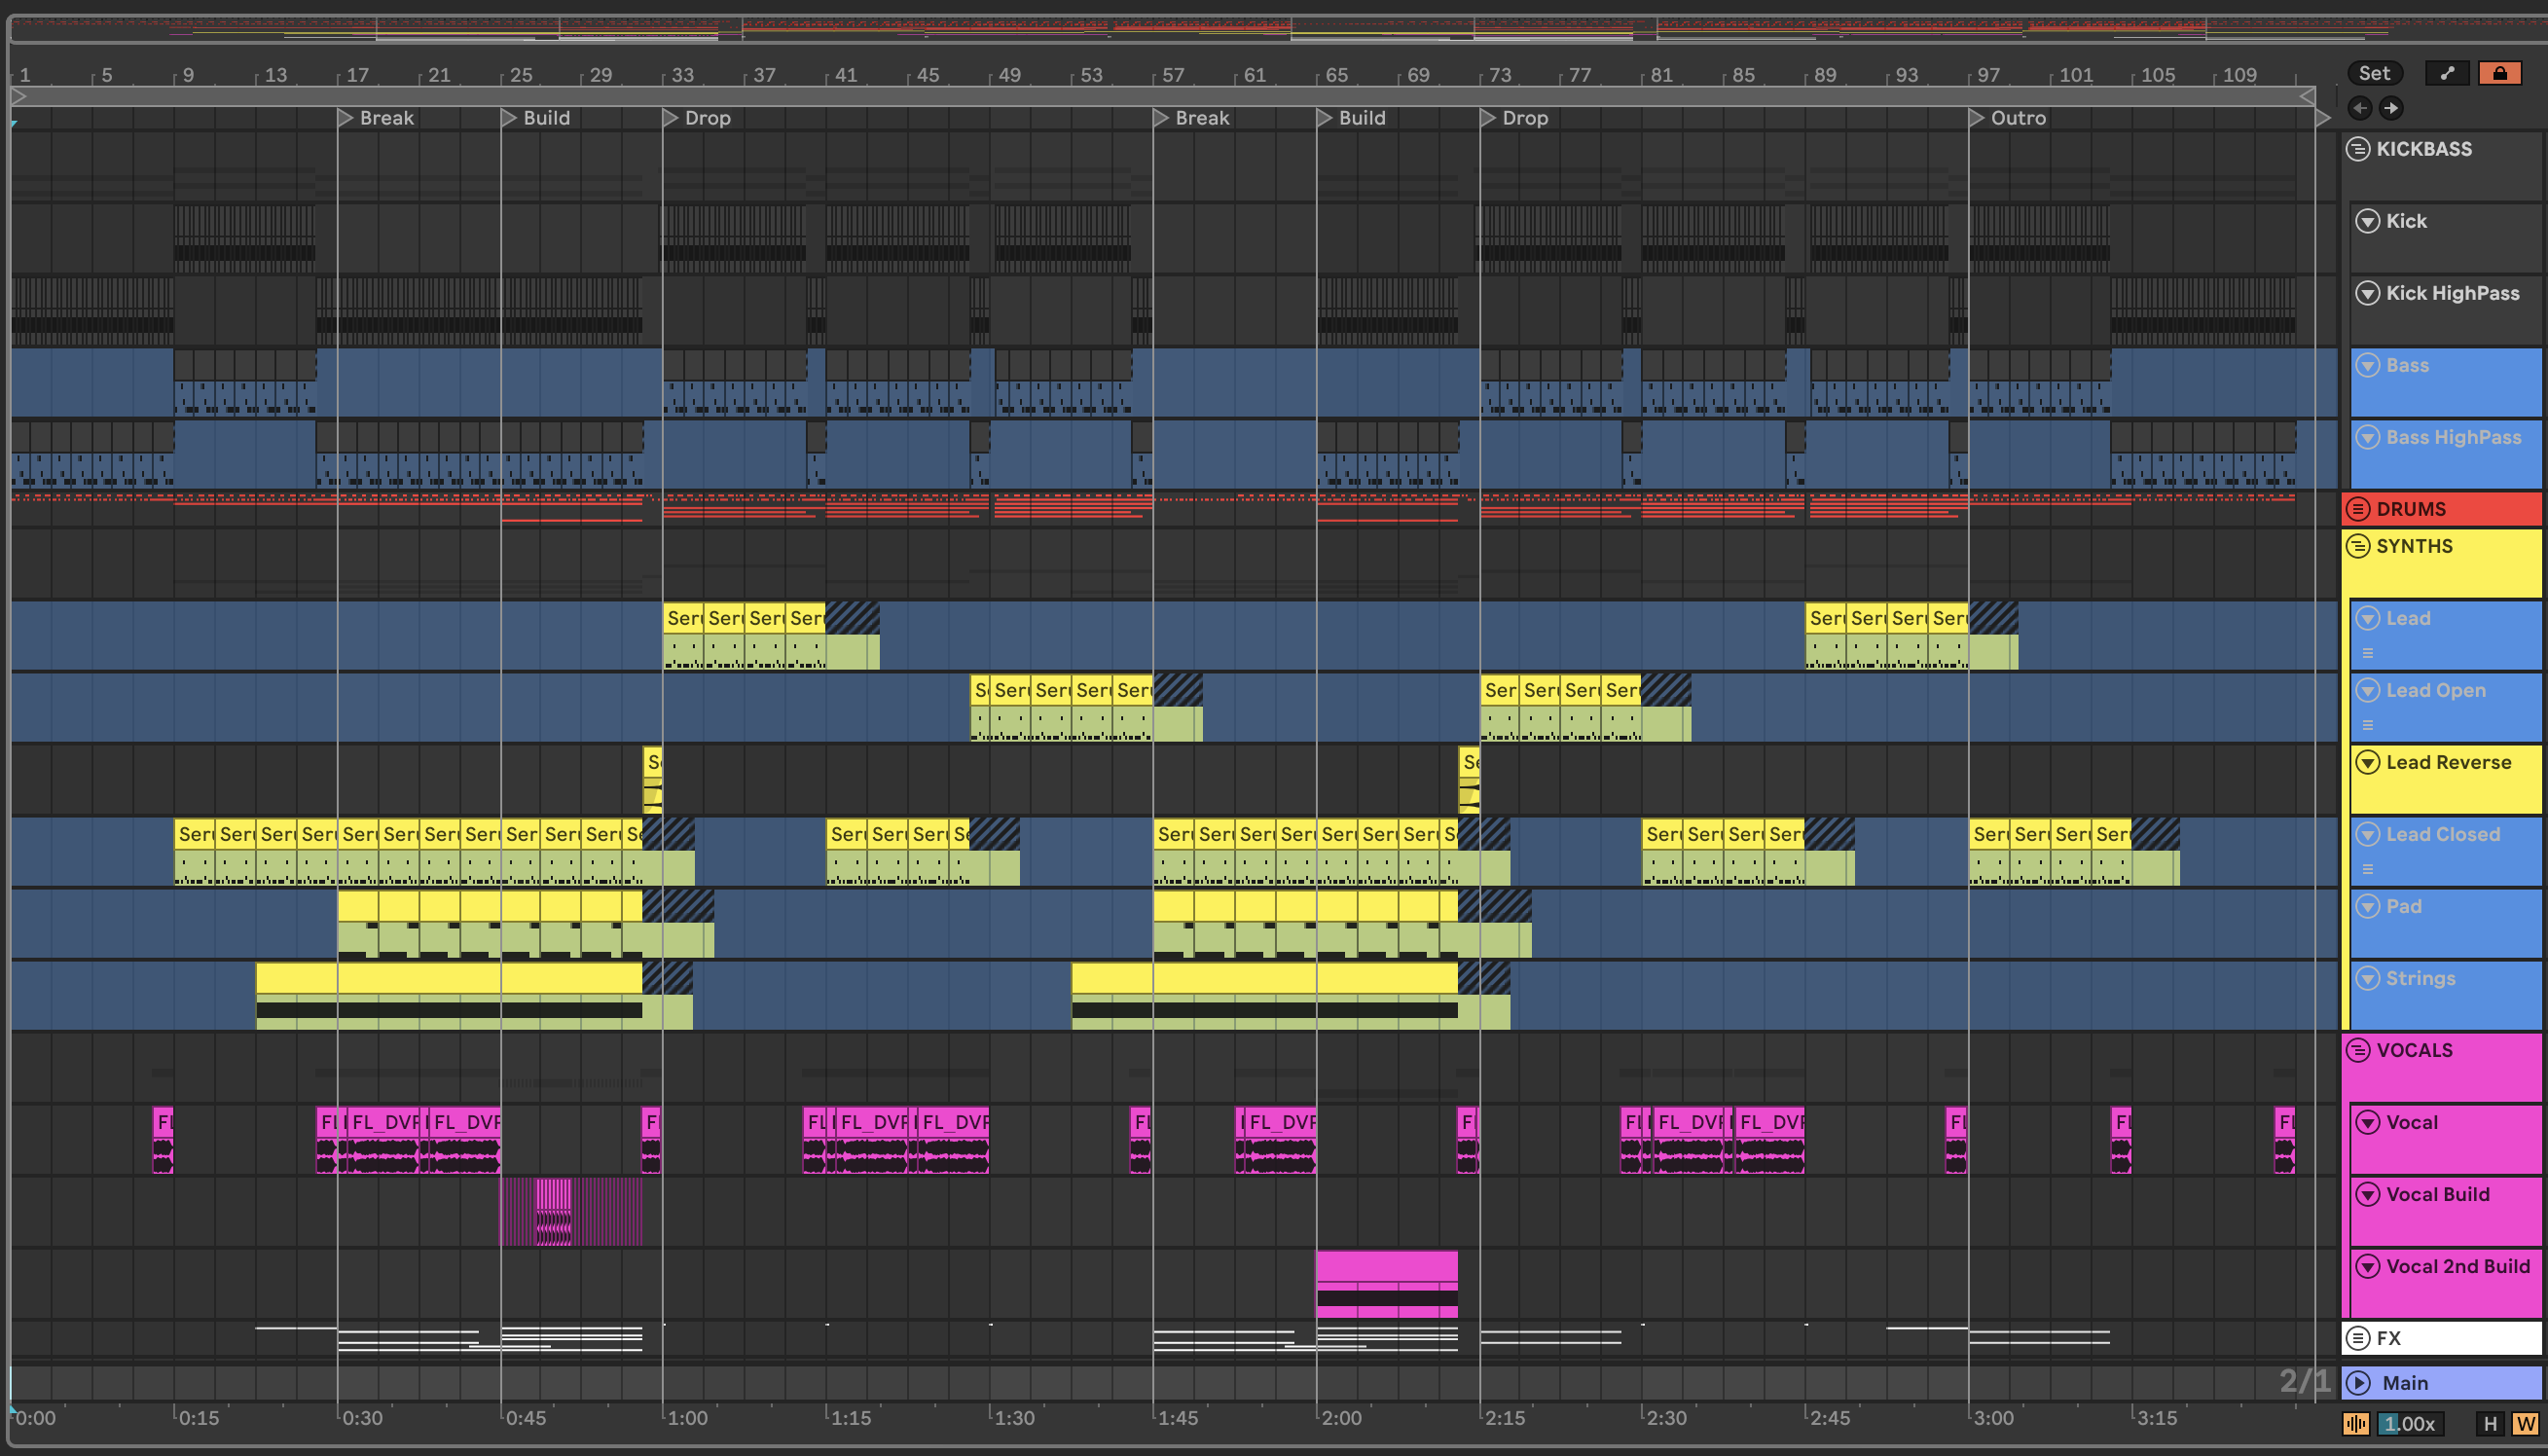Toggle the W optimize width button

[x=2525, y=1423]
